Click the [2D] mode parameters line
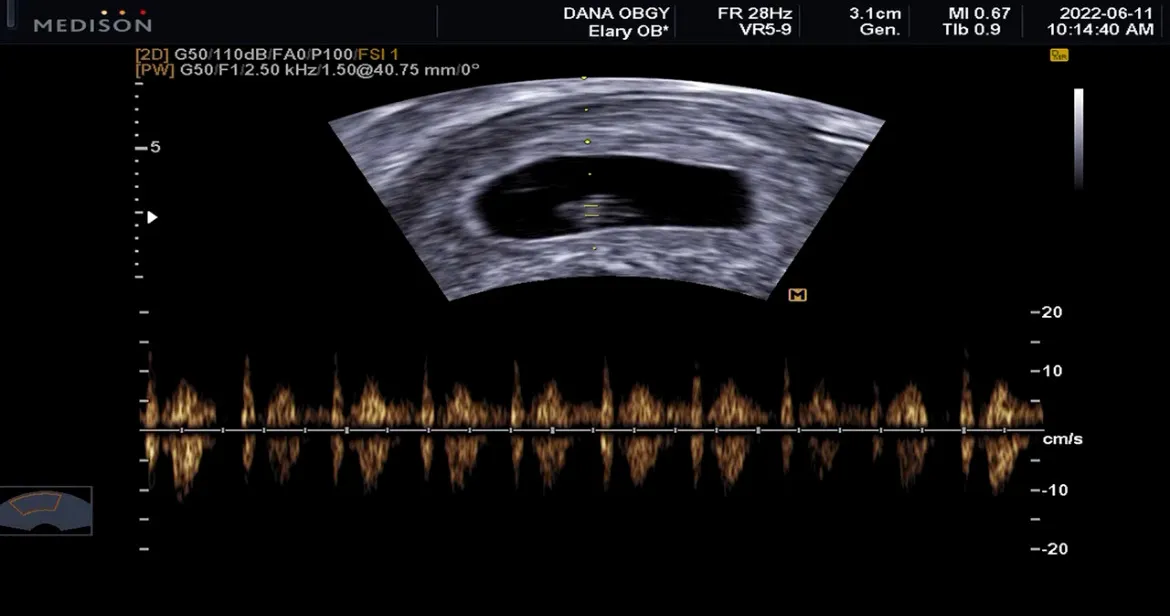The height and width of the screenshot is (616, 1170). tap(266, 54)
